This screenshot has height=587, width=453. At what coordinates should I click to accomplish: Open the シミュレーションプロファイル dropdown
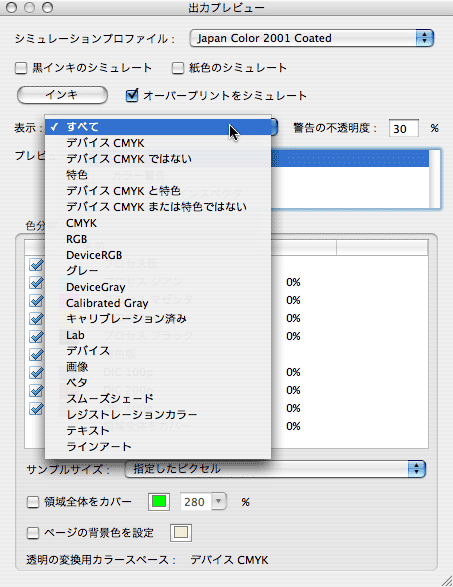click(311, 38)
